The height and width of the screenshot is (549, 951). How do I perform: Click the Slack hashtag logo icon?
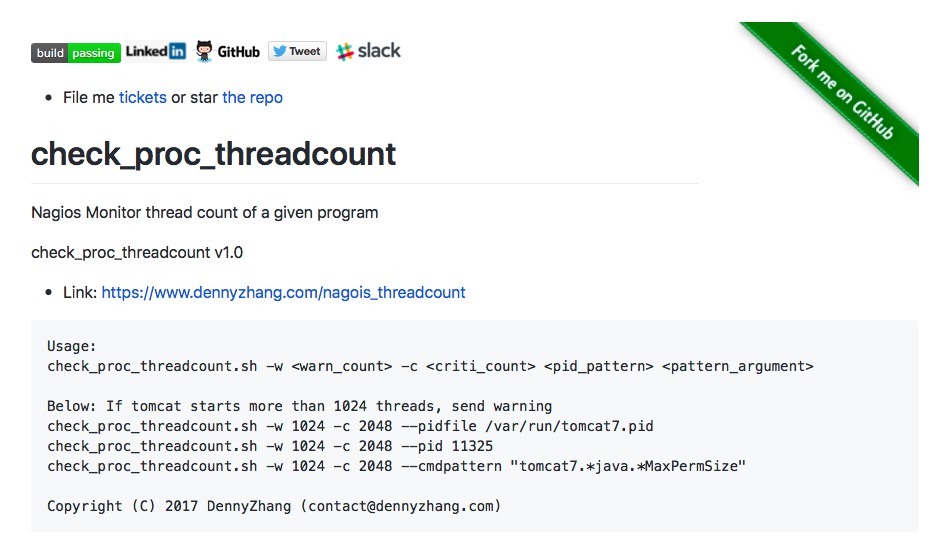[345, 51]
